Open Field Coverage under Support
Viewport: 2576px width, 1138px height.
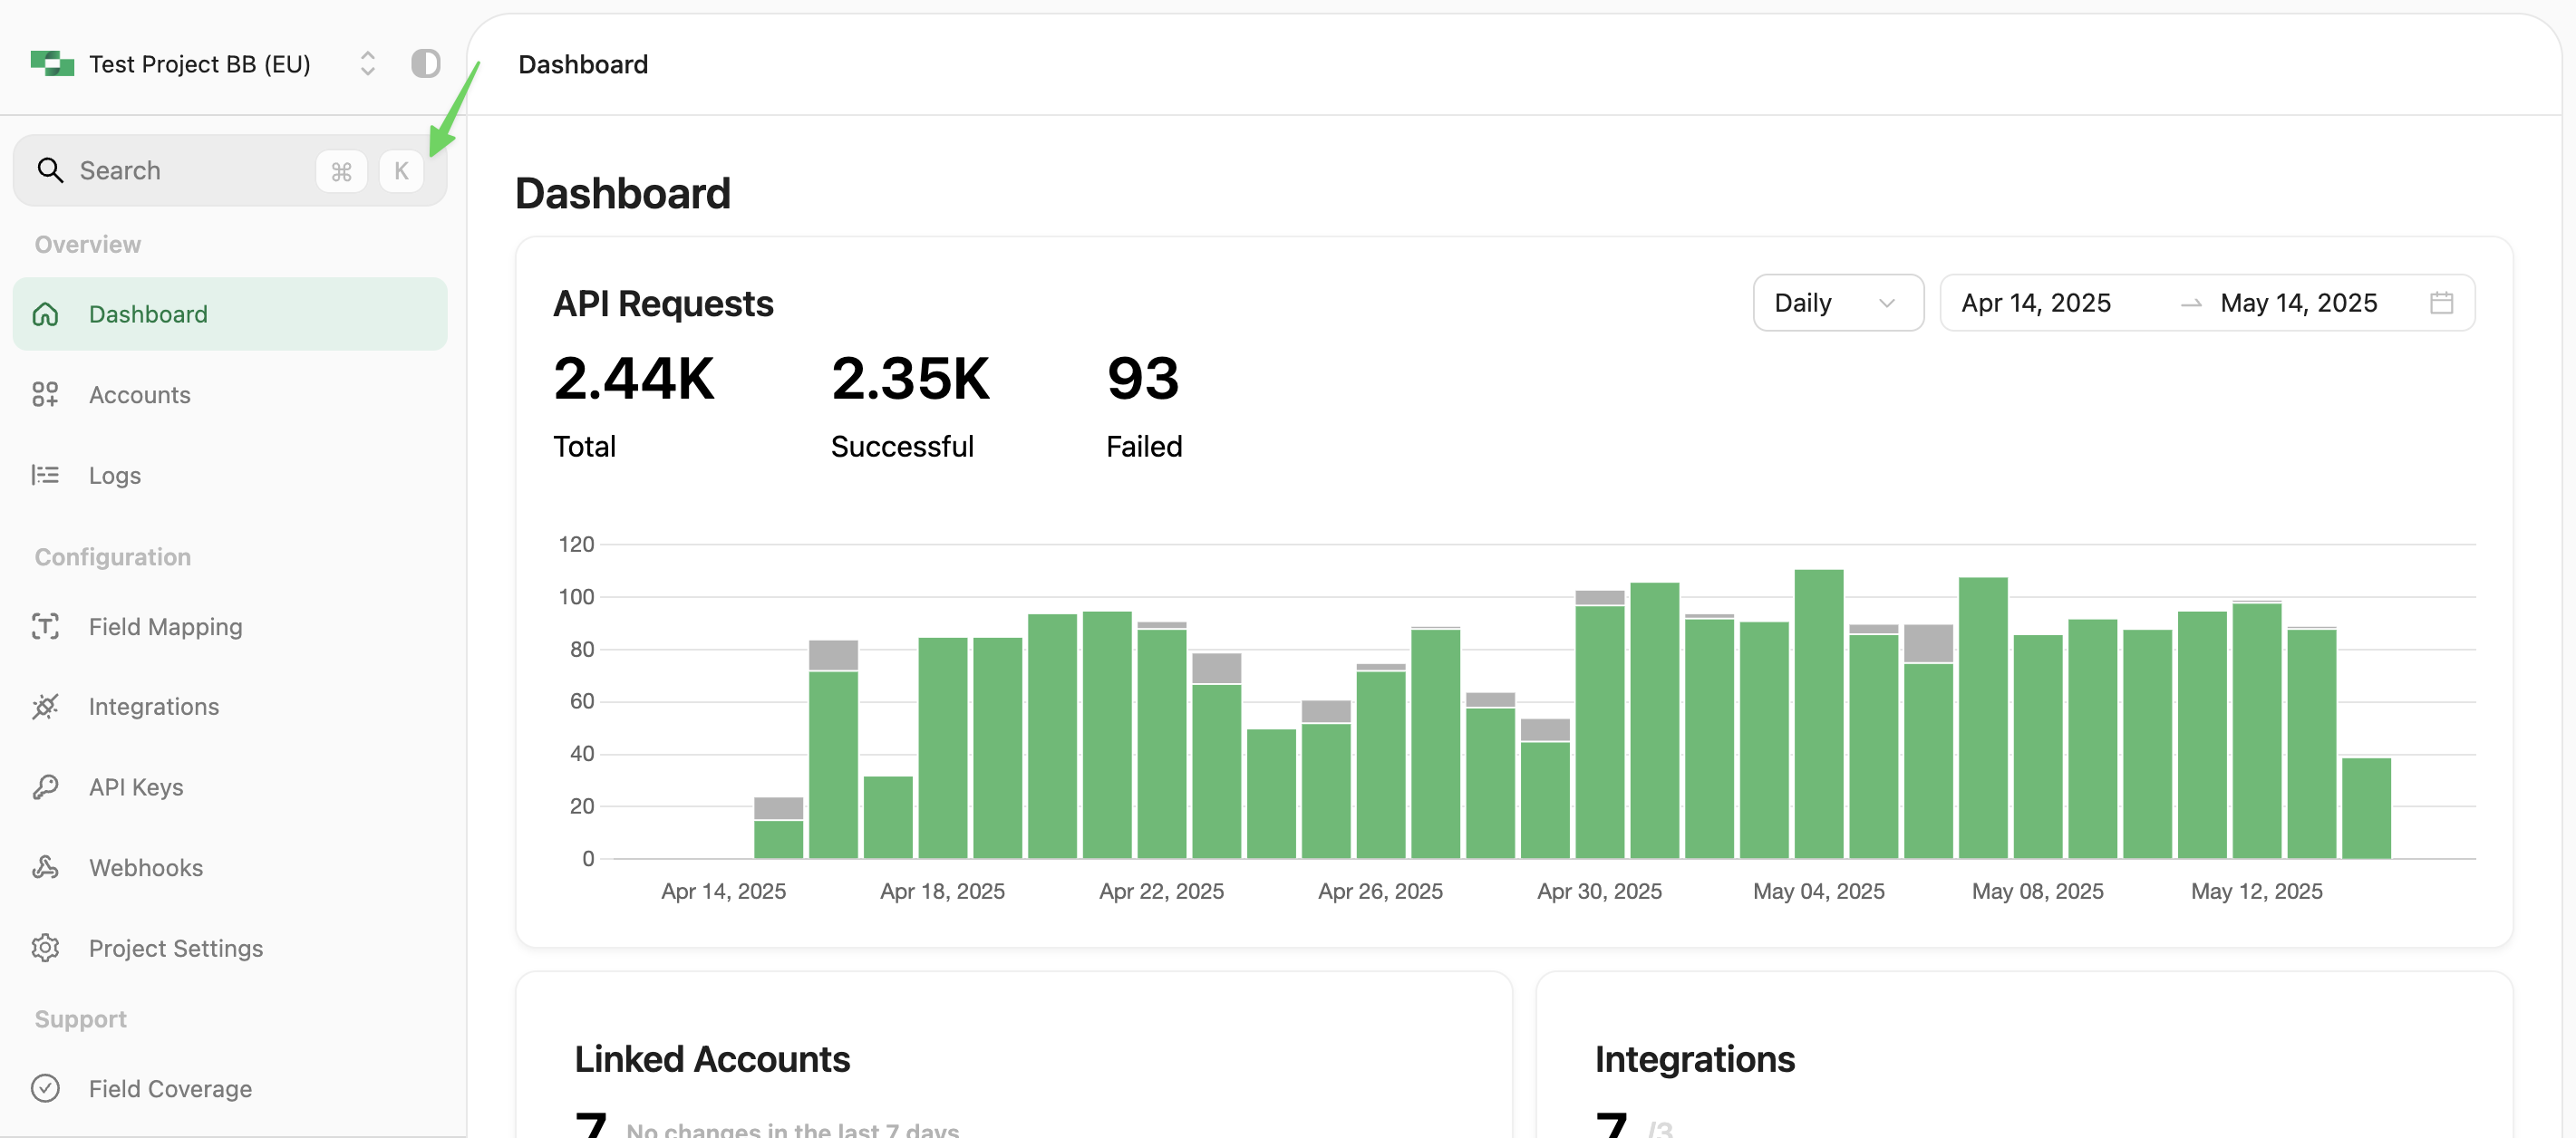(230, 1089)
